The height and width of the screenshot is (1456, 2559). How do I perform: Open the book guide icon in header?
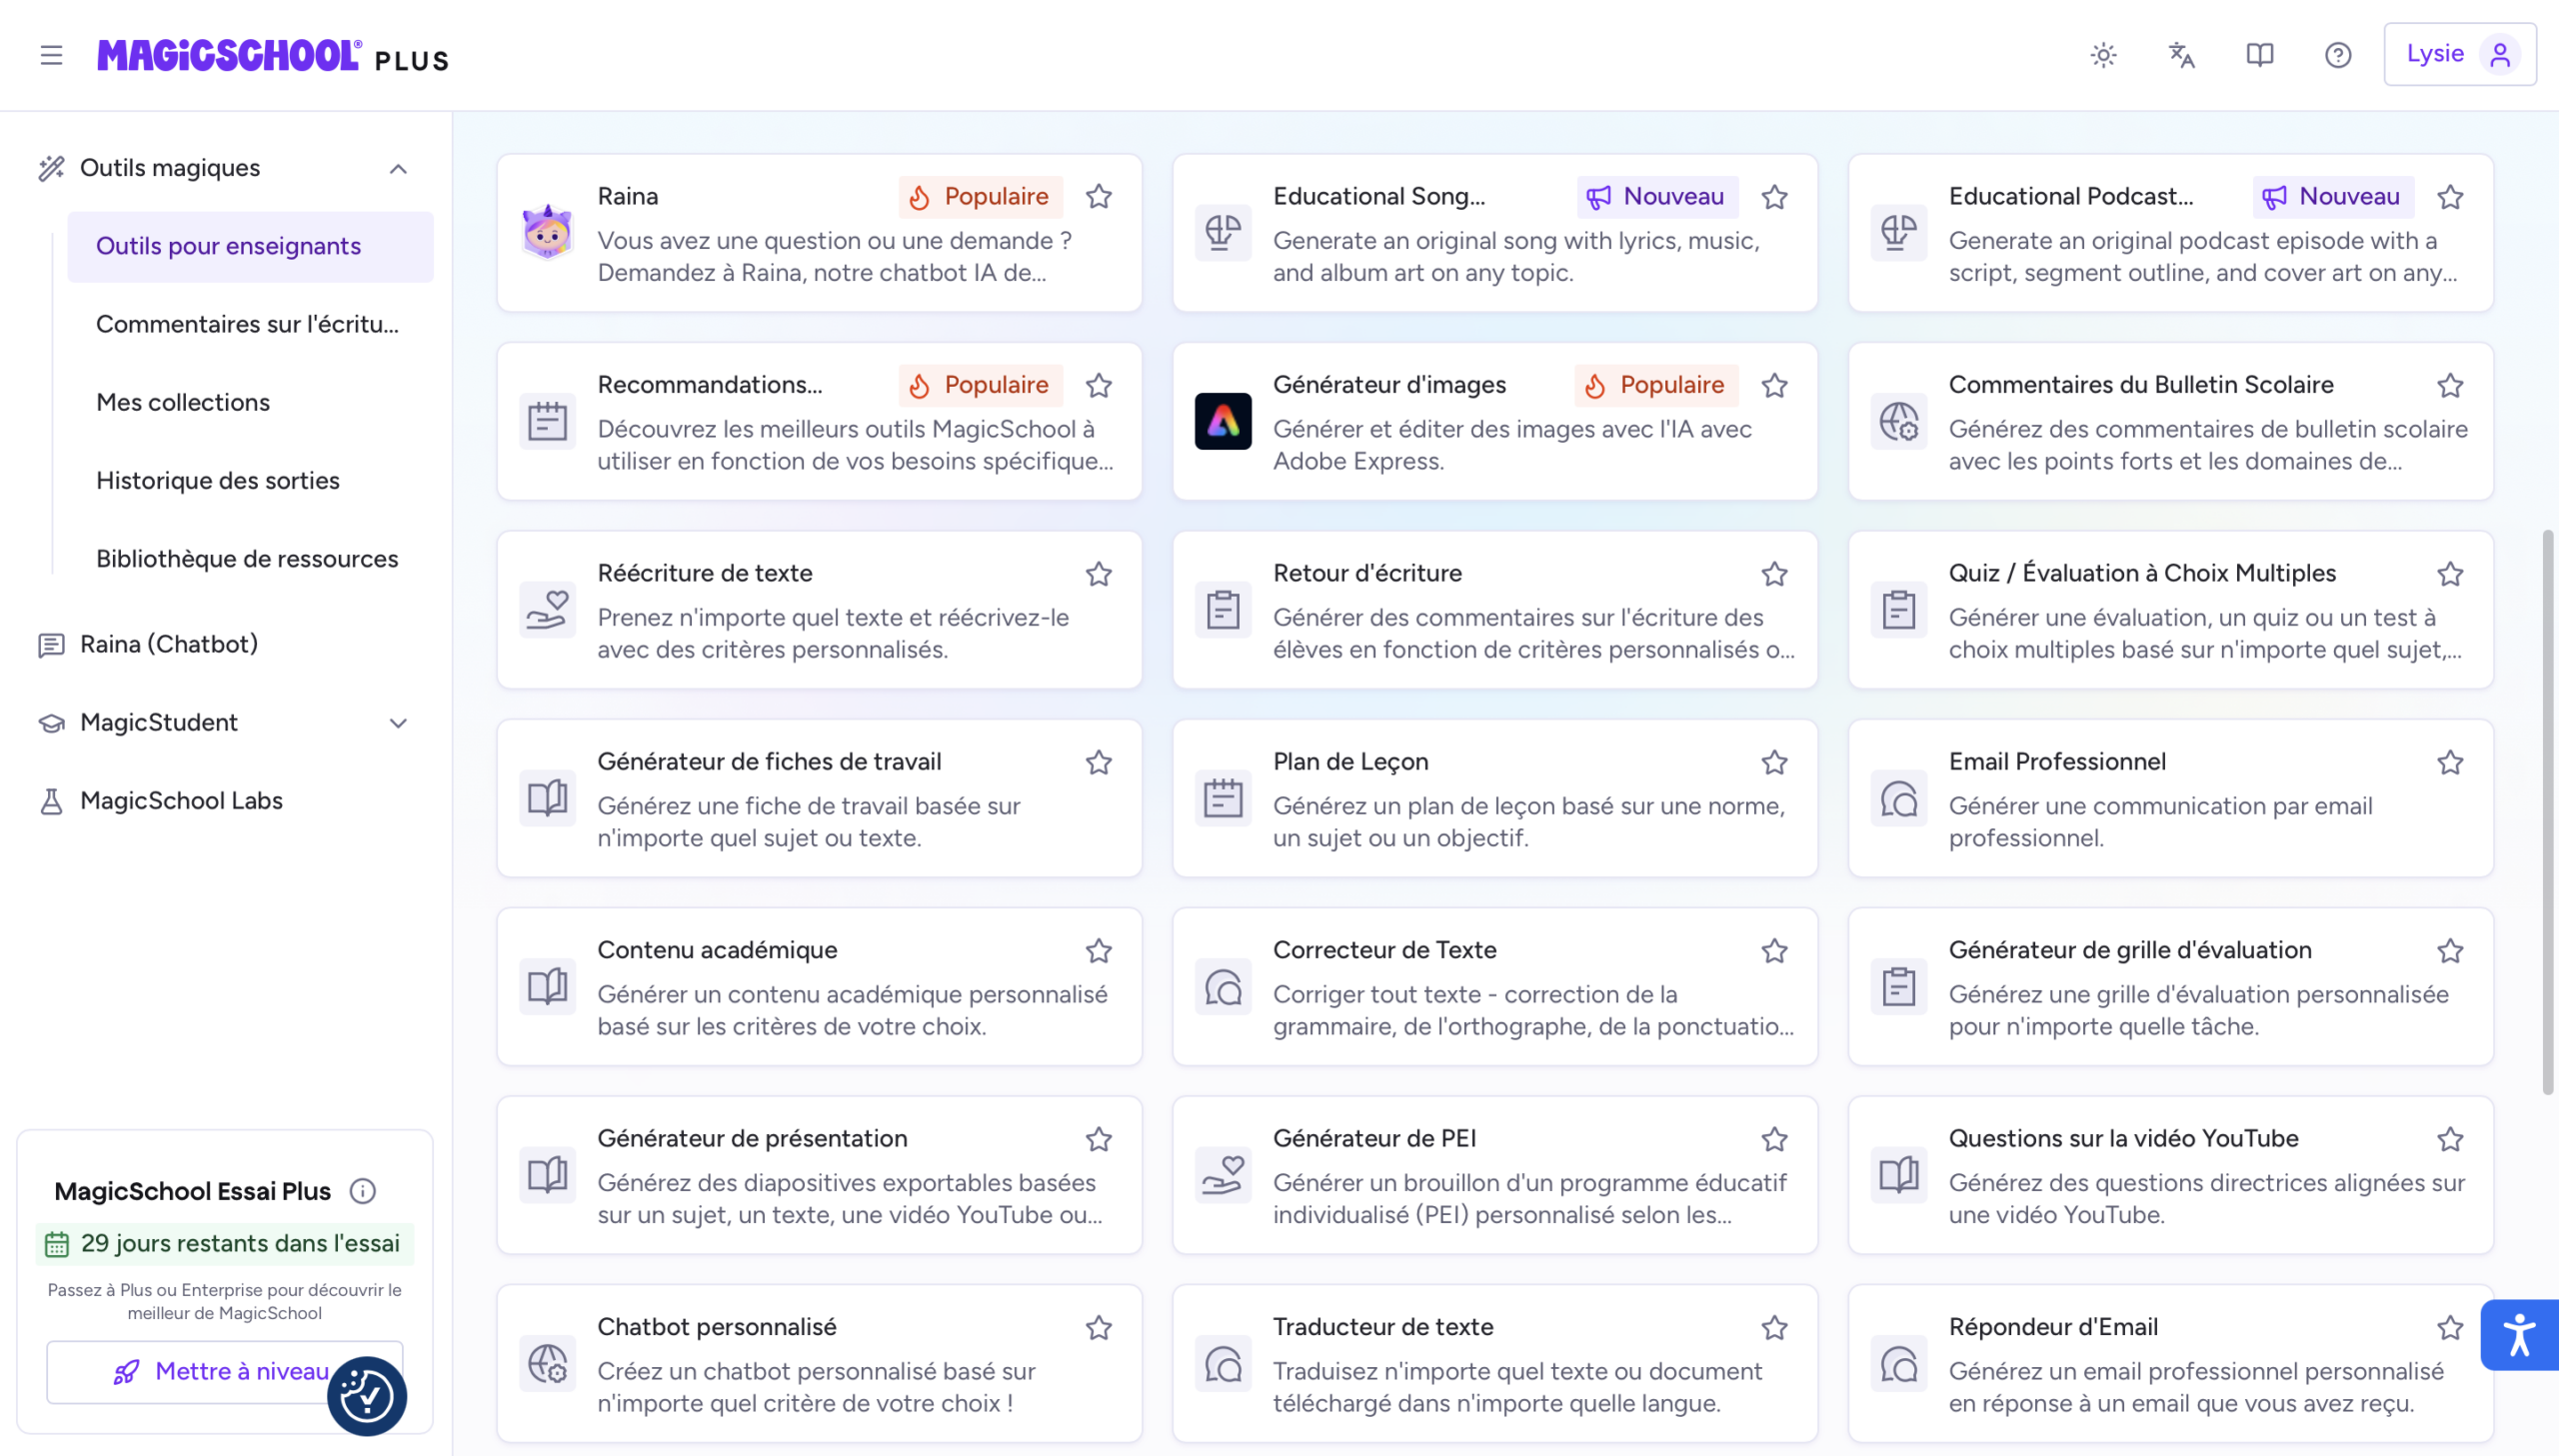coord(2259,55)
